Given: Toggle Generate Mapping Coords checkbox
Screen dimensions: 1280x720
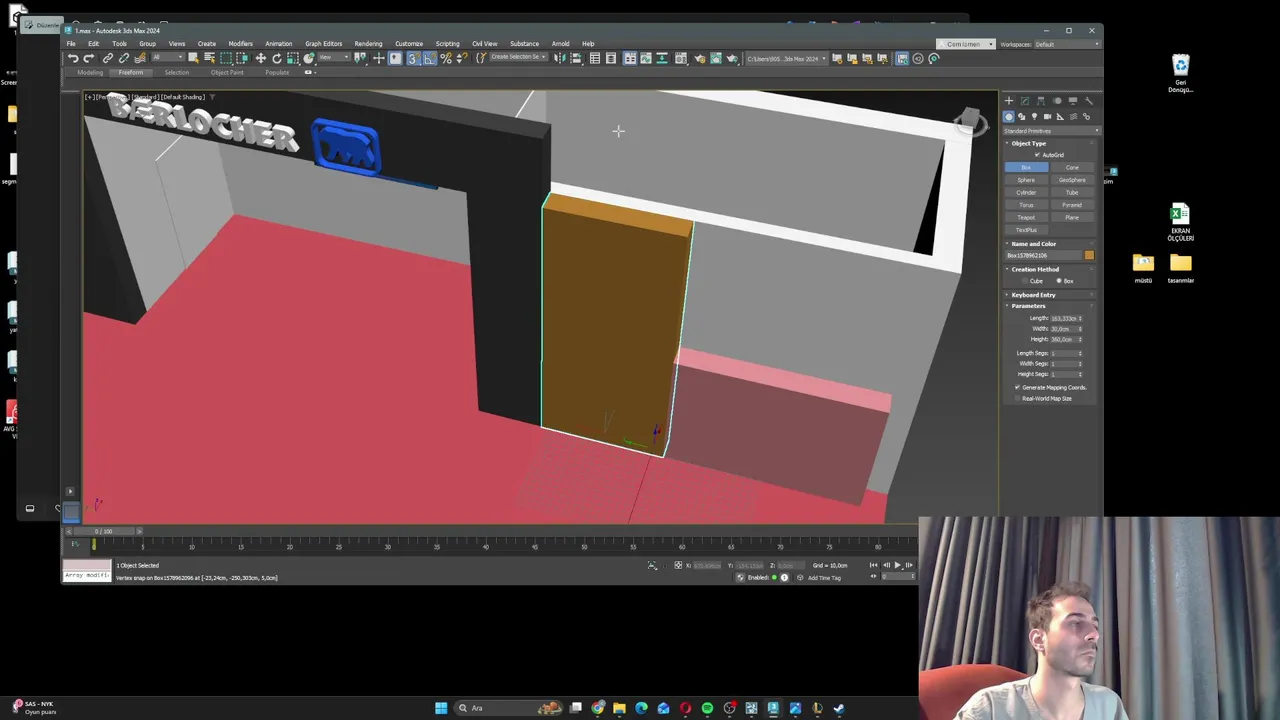Looking at the screenshot, I should (1017, 387).
